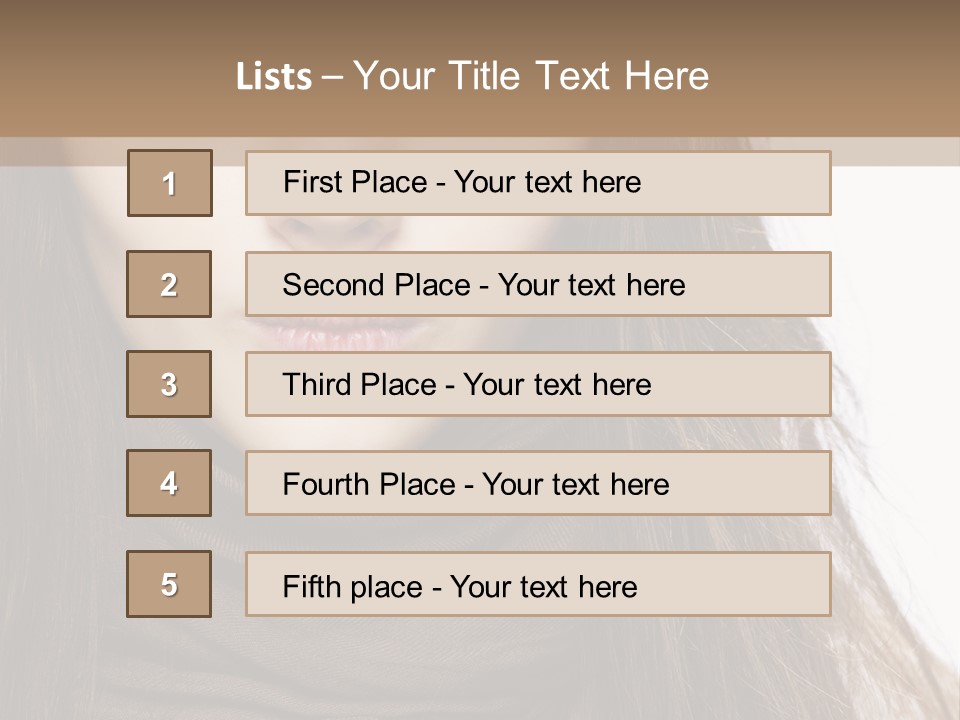Image resolution: width=960 pixels, height=720 pixels.
Task: Select "Your Title Text Here" in the title
Action: (x=531, y=76)
